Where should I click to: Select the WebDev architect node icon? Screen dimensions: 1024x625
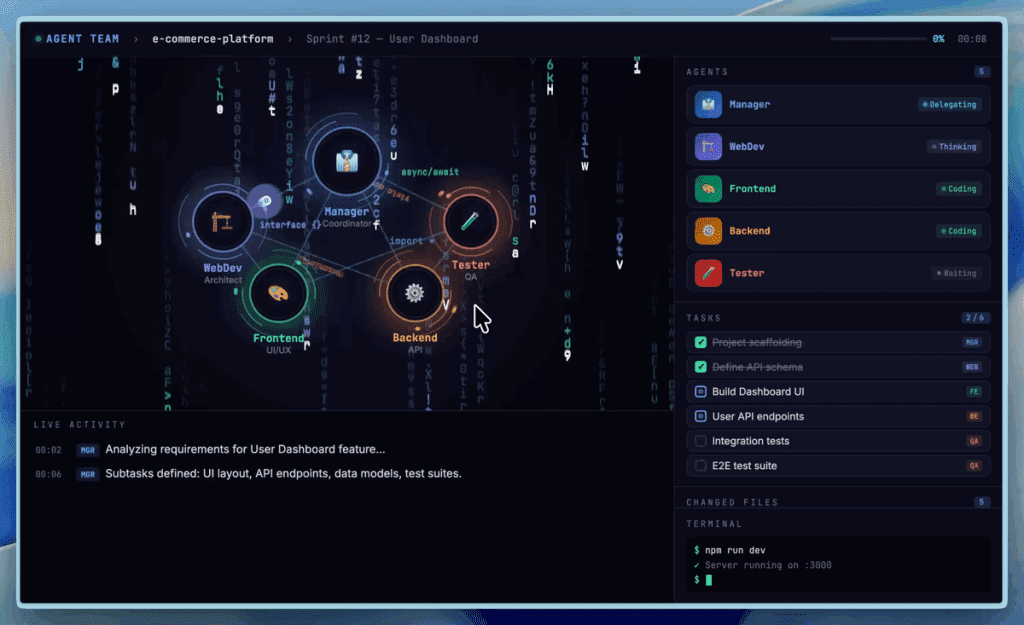click(x=223, y=223)
